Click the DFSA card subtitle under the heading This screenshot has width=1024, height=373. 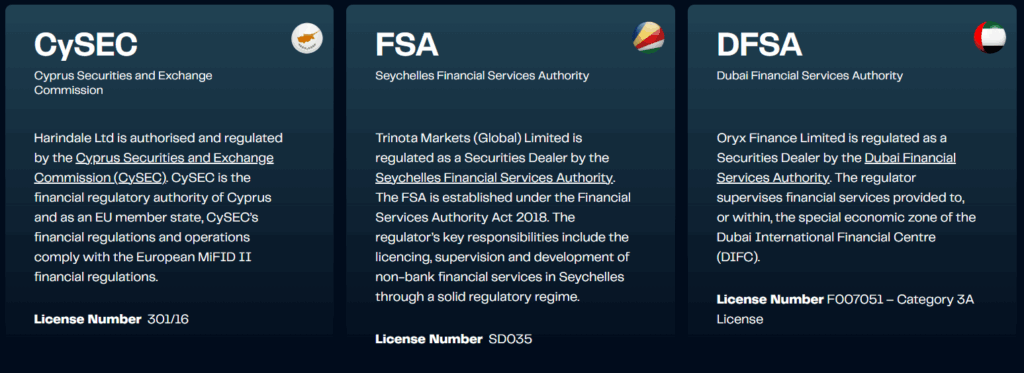coord(810,76)
